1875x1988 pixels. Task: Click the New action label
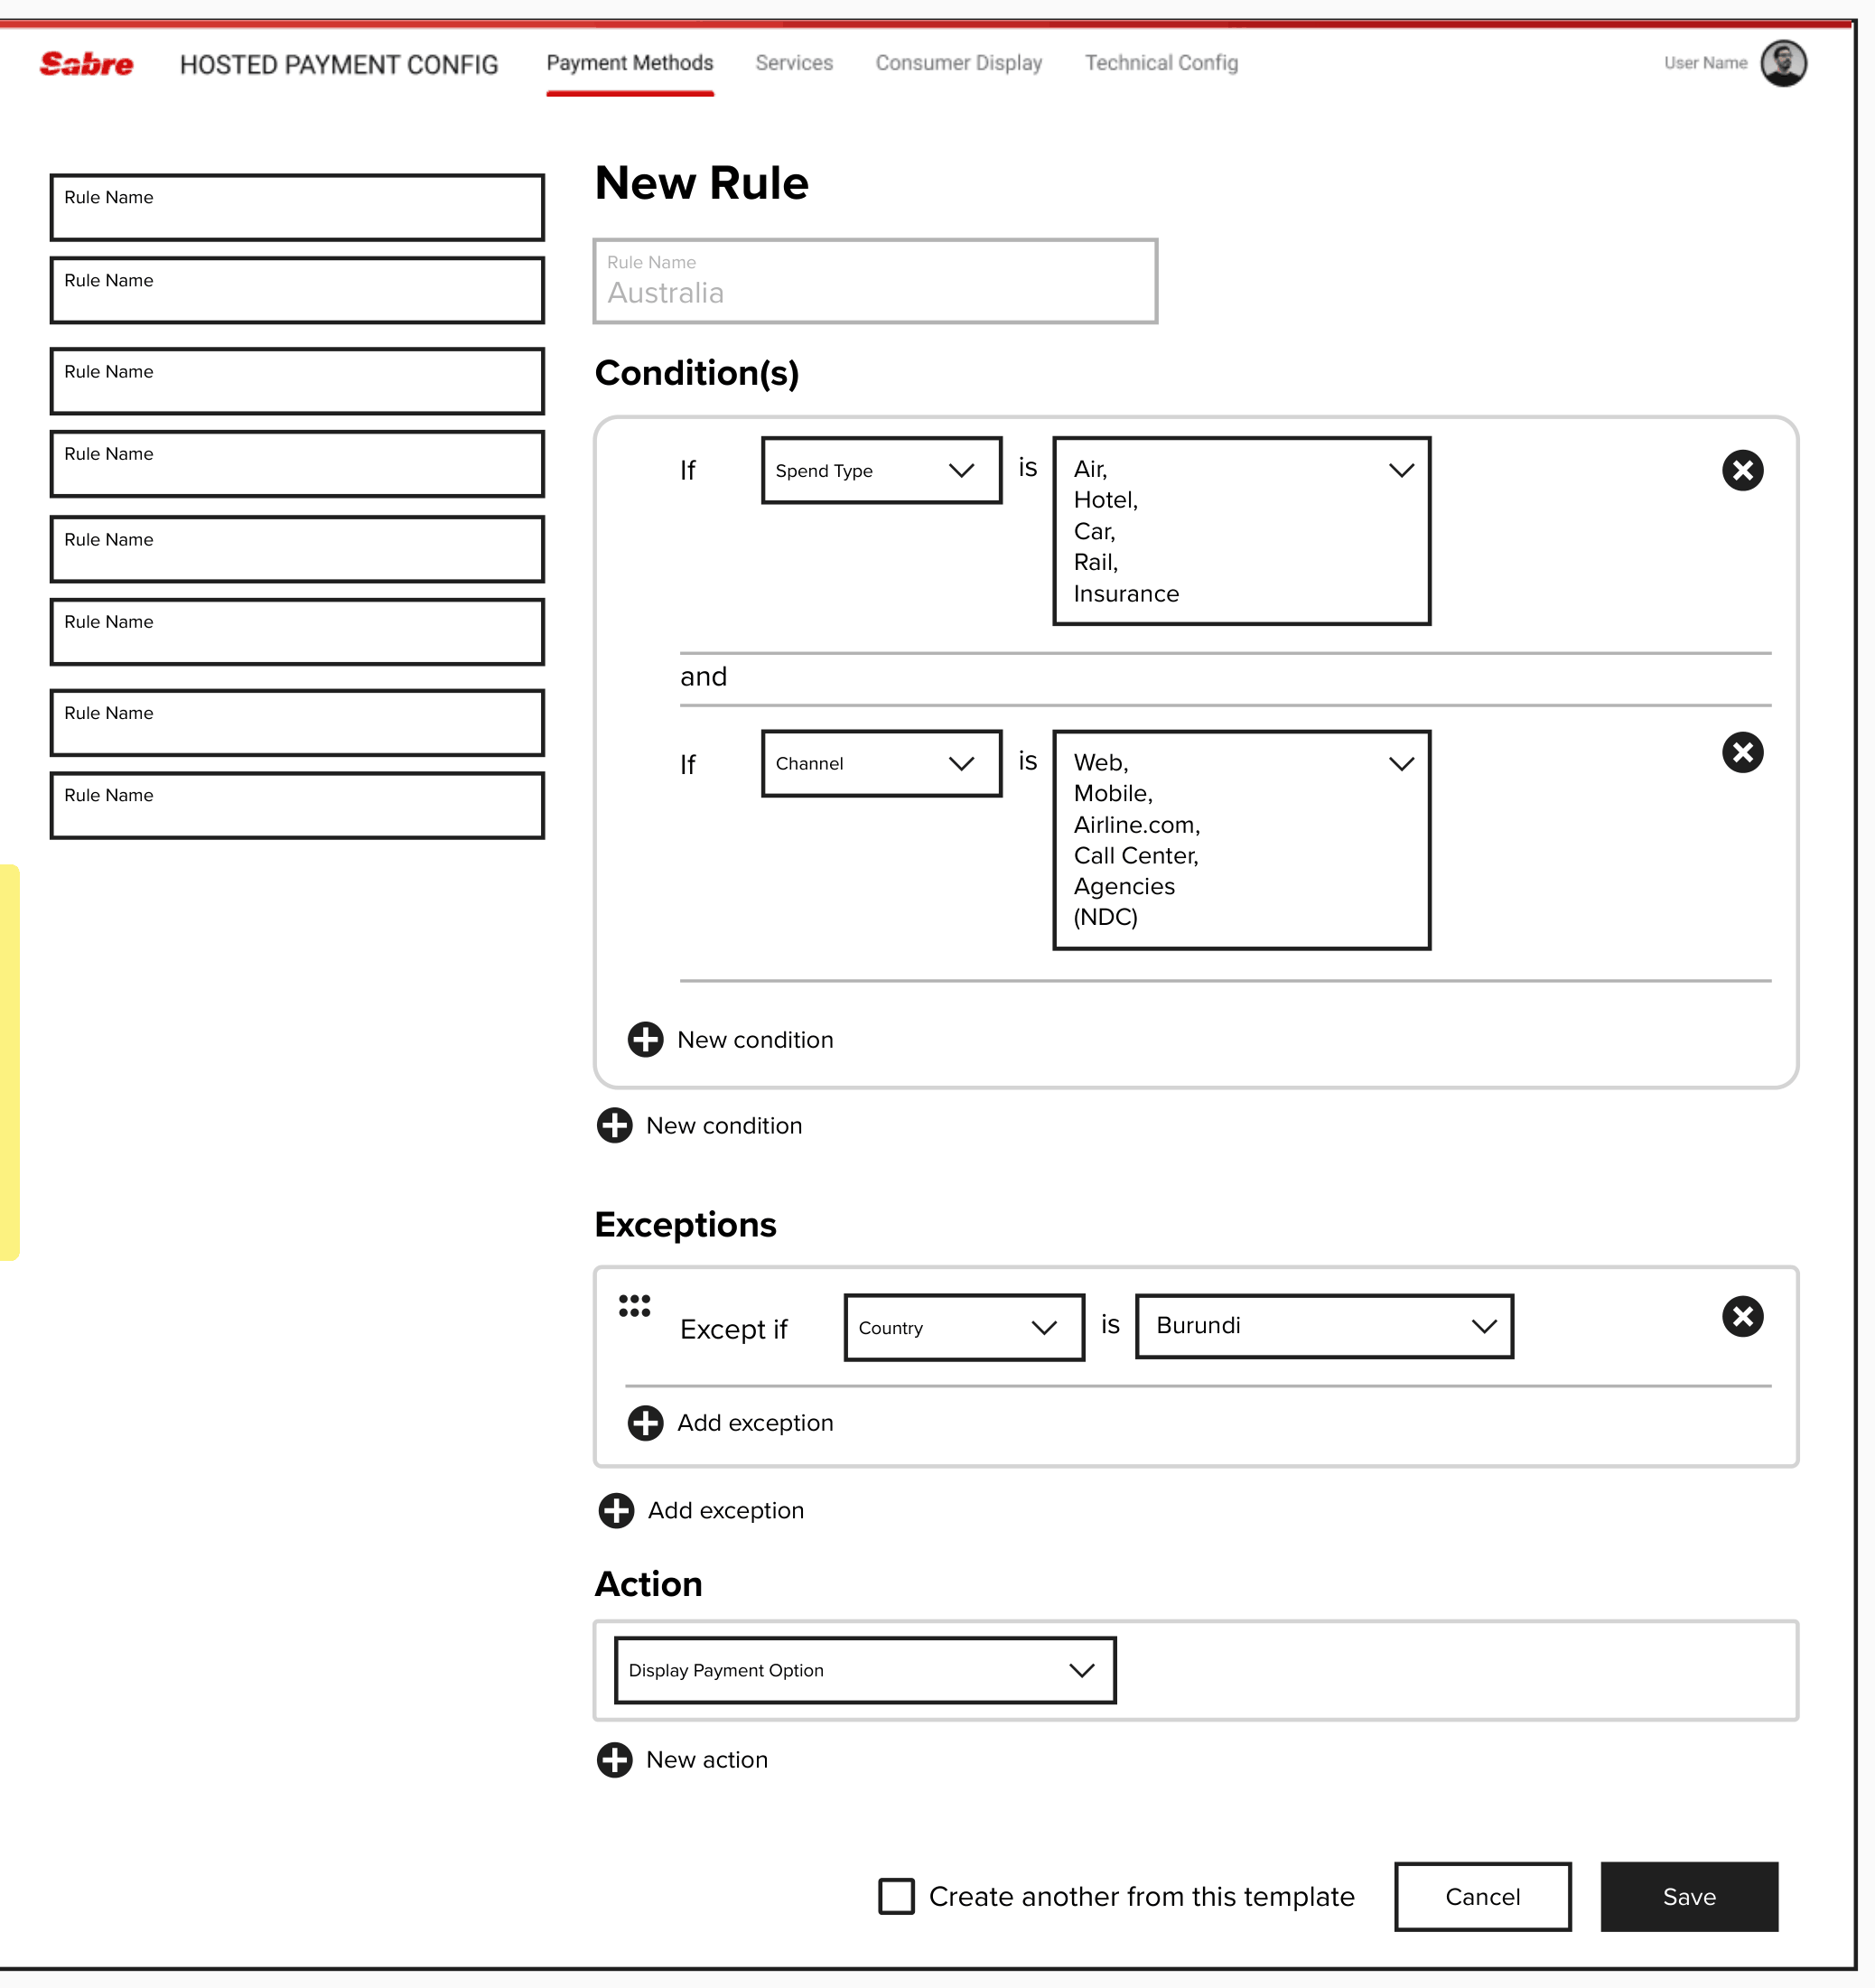point(707,1760)
